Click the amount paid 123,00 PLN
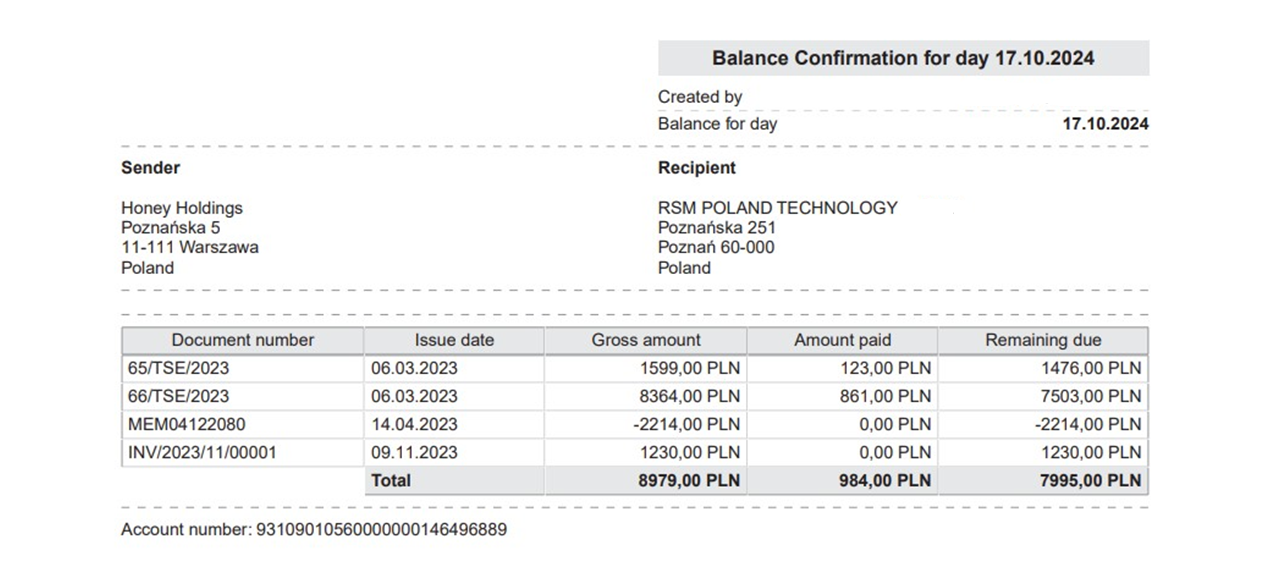 coord(885,368)
